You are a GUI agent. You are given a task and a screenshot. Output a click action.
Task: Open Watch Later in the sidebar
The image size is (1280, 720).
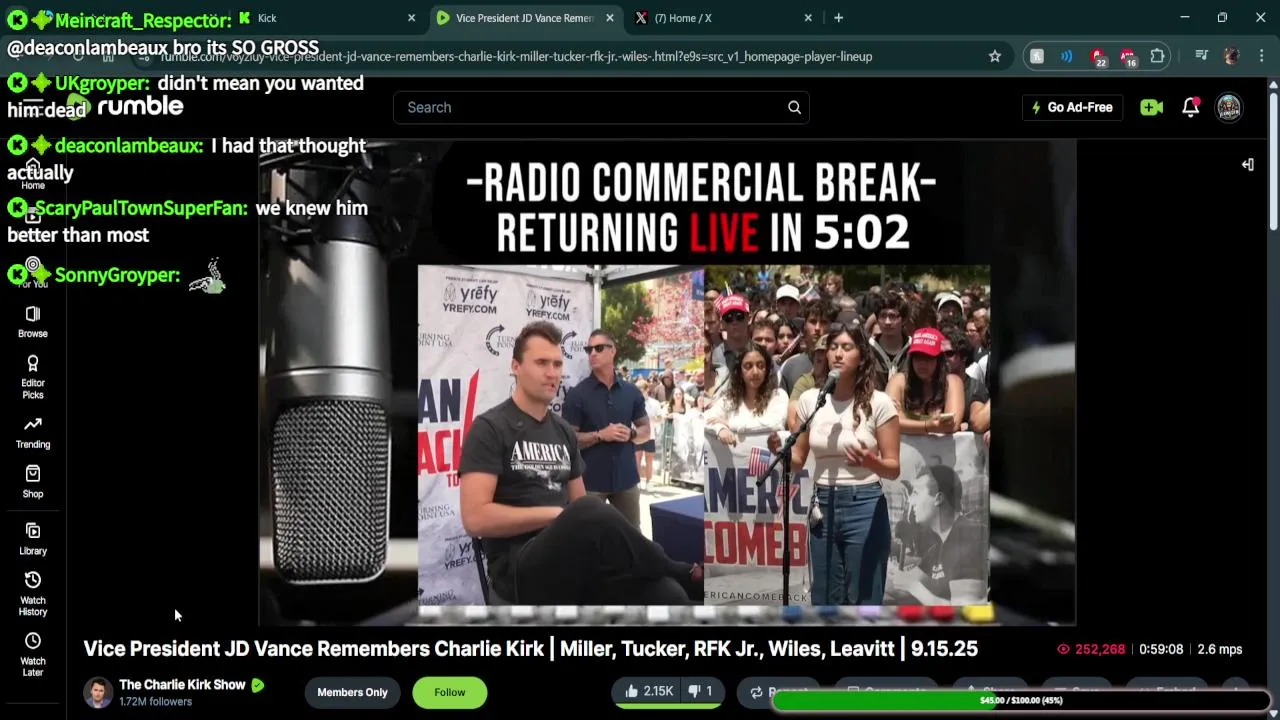[x=33, y=655]
